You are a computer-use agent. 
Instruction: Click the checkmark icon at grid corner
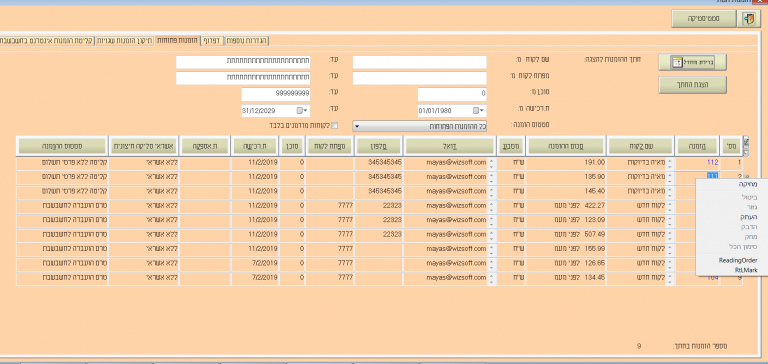[x=745, y=141]
